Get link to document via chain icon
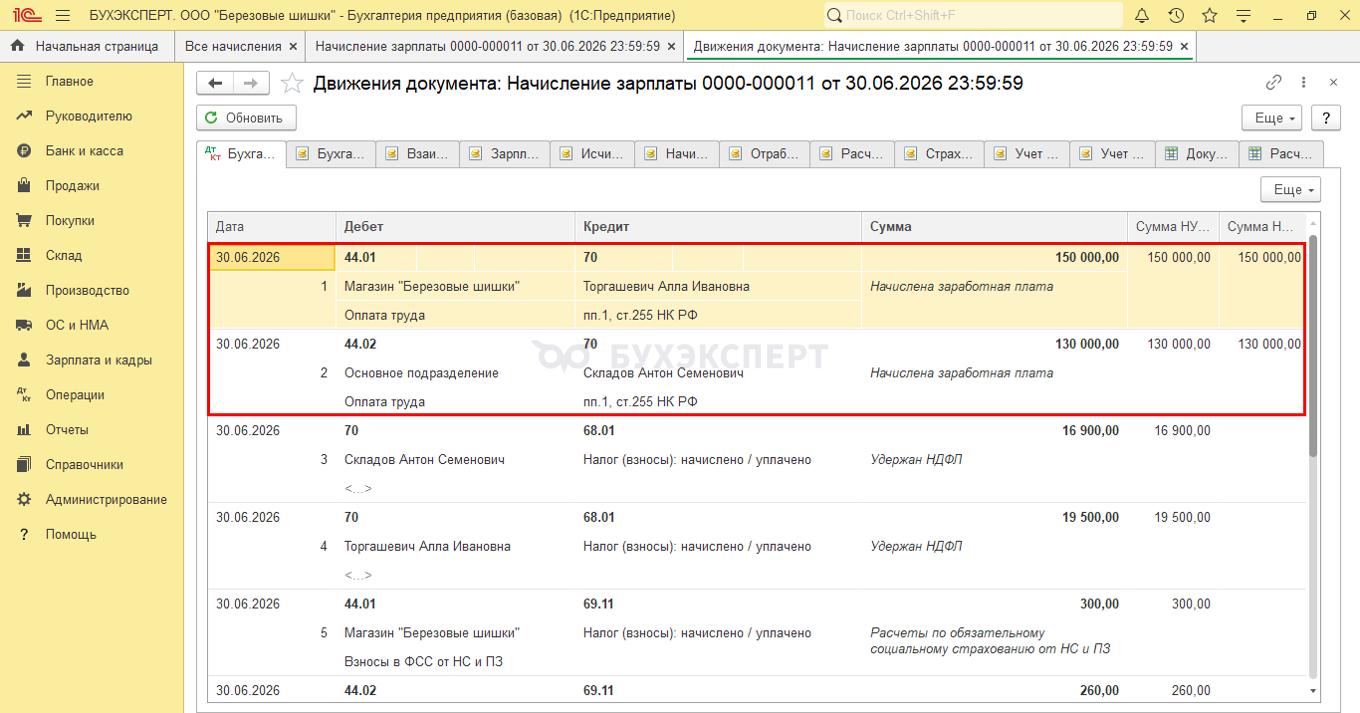The image size is (1360, 713). click(x=1273, y=83)
